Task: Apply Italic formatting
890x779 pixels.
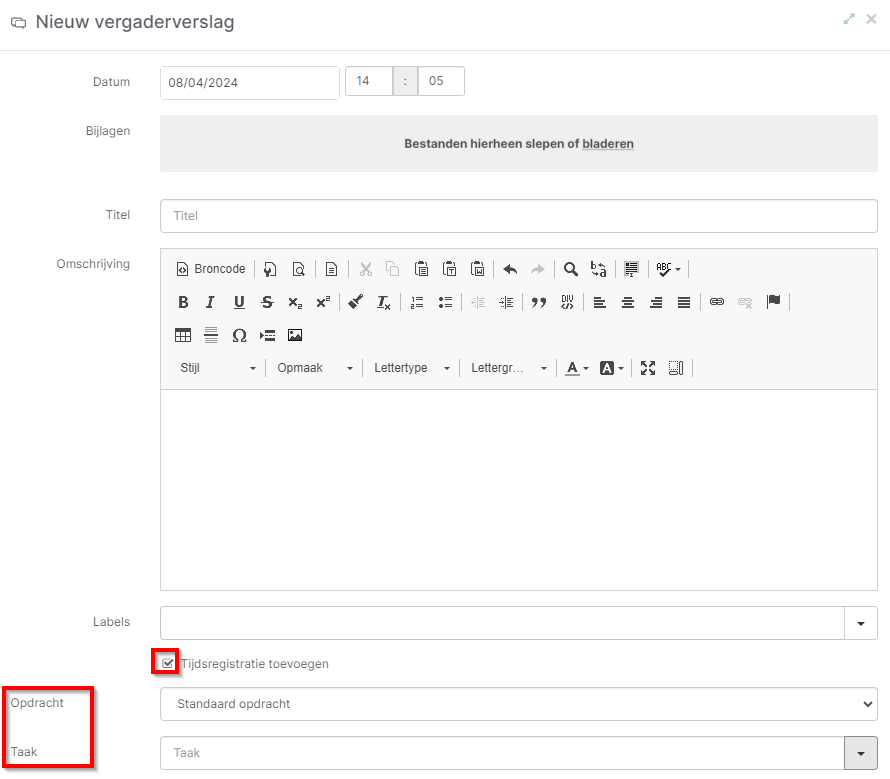Action: [x=211, y=302]
